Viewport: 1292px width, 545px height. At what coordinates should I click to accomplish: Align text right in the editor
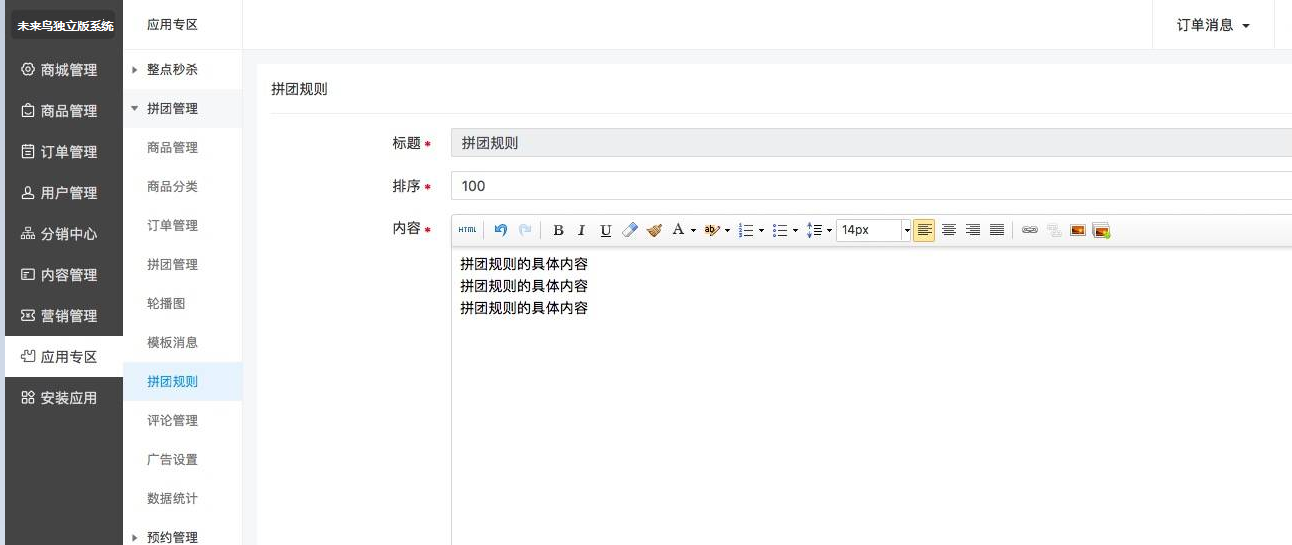[973, 230]
